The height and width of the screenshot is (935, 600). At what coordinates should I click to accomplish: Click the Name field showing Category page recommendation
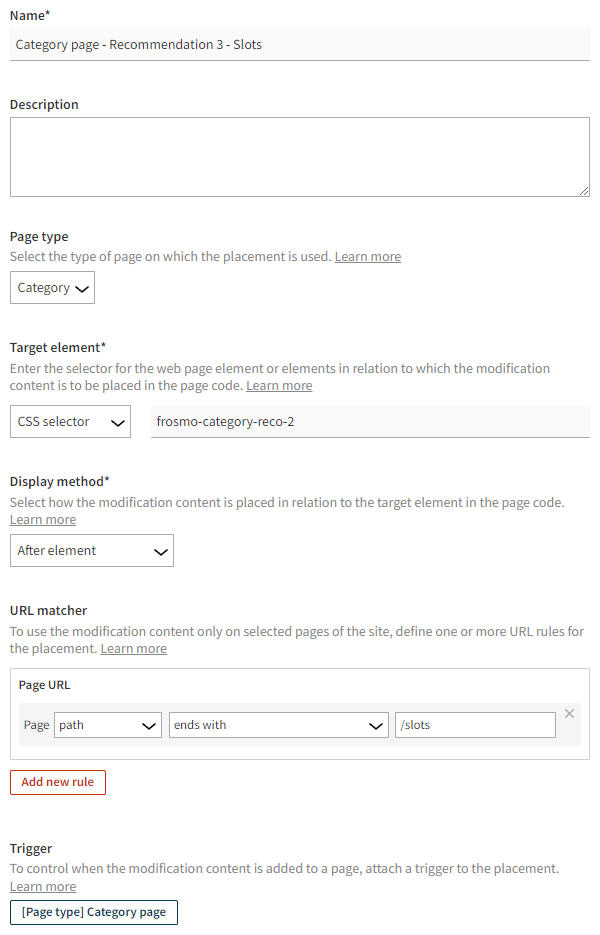click(300, 44)
